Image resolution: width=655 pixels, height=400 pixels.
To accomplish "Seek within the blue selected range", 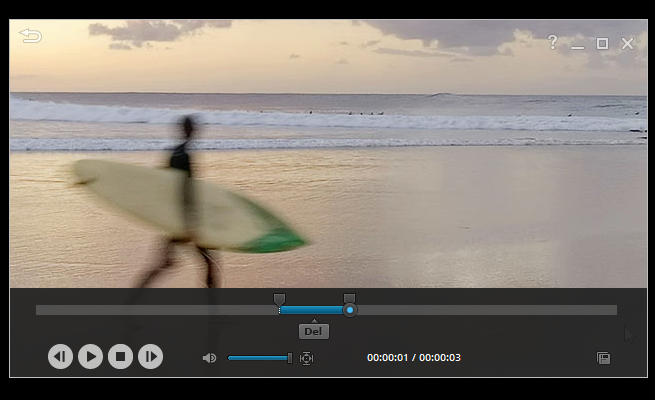I will click(x=312, y=310).
